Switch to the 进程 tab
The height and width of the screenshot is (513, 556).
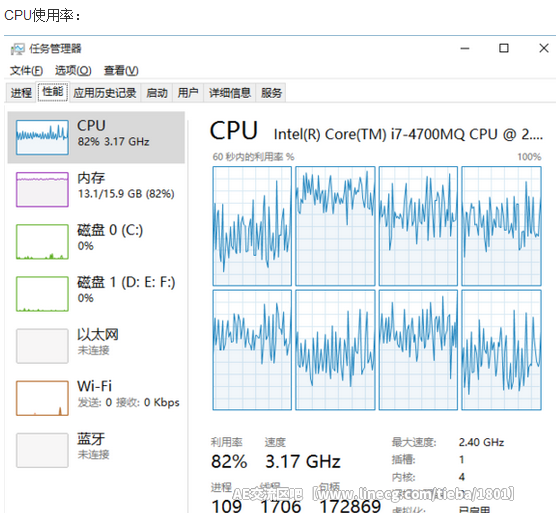click(21, 93)
